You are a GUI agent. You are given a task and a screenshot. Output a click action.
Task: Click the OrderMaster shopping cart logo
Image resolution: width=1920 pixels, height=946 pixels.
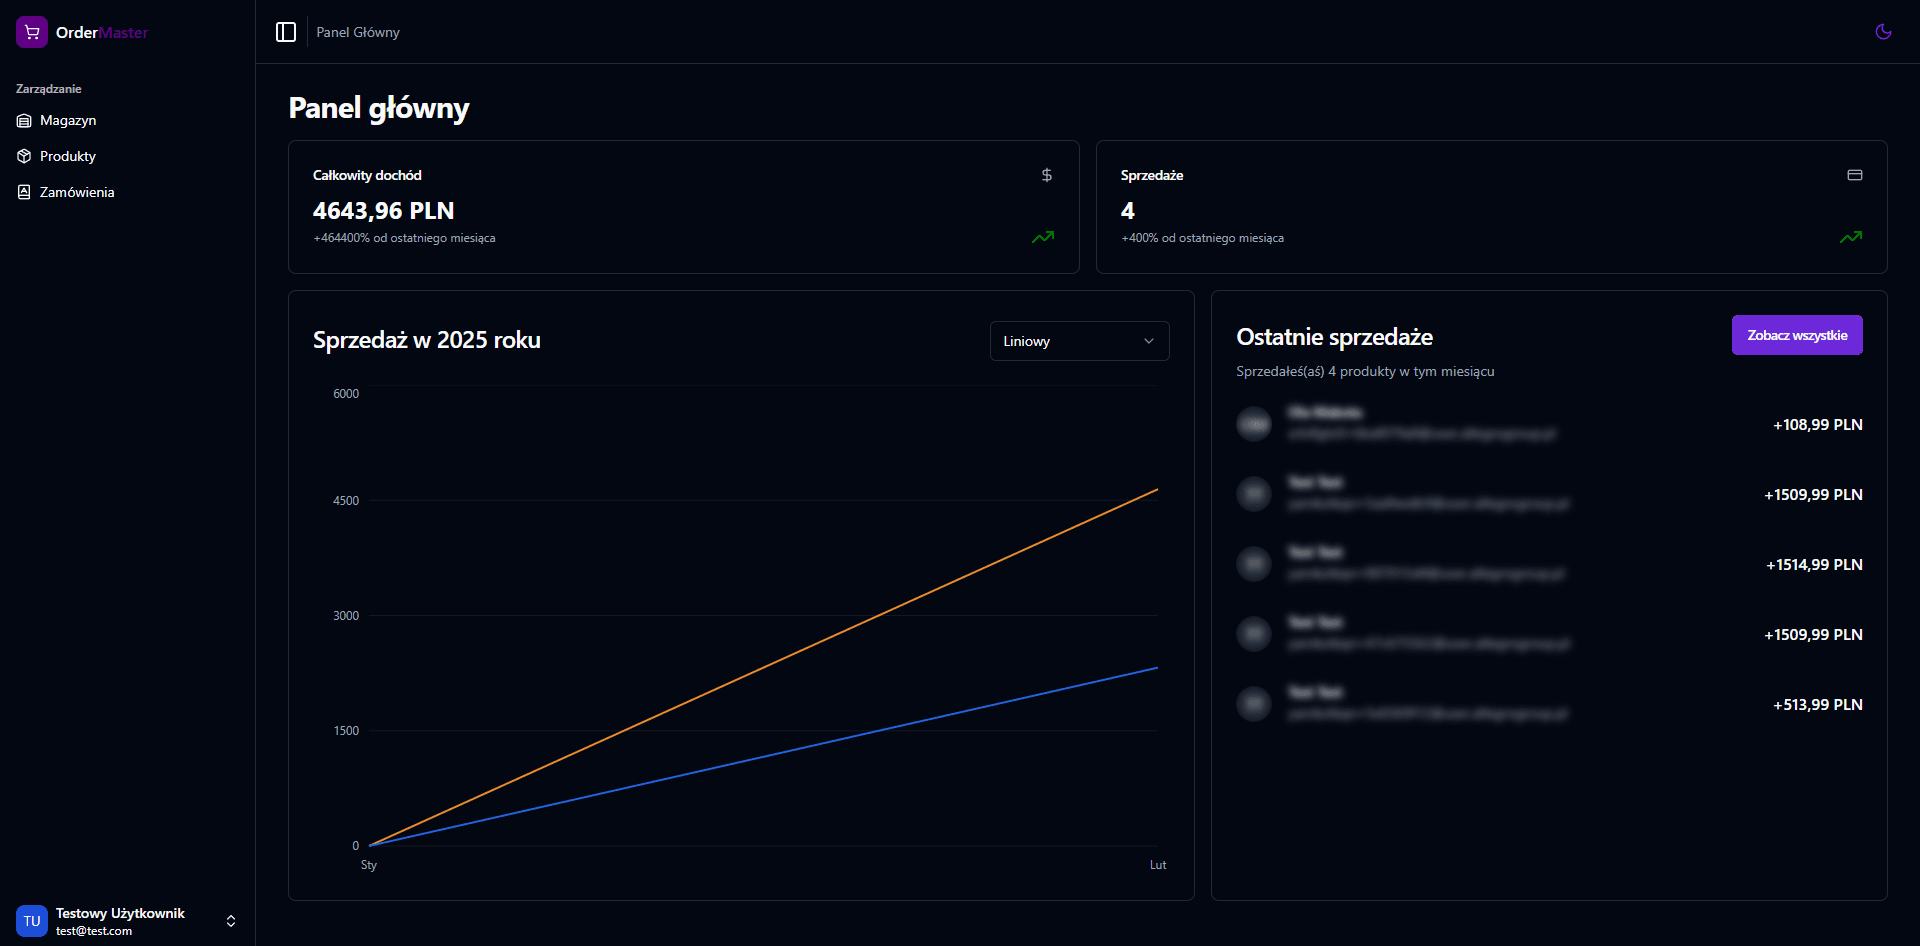(32, 32)
